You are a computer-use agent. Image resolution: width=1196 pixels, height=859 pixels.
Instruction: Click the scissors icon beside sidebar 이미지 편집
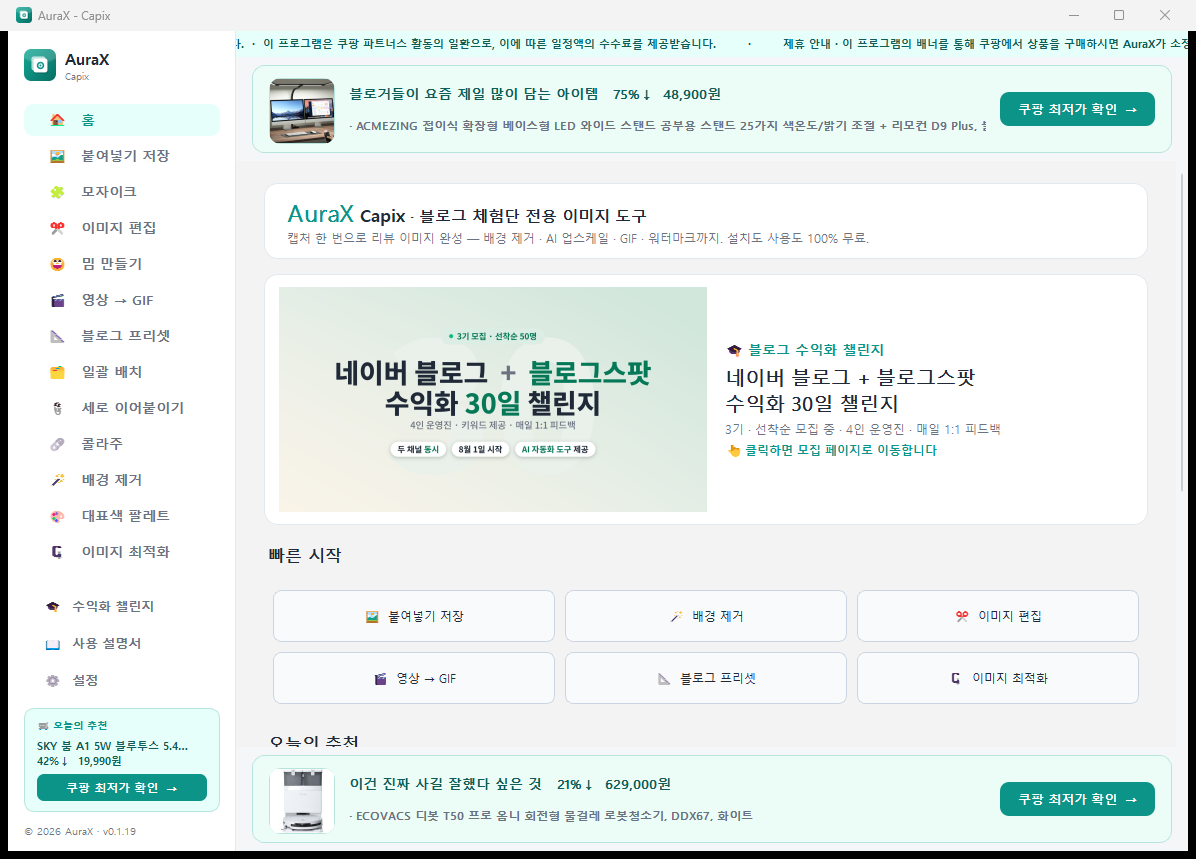click(x=57, y=228)
